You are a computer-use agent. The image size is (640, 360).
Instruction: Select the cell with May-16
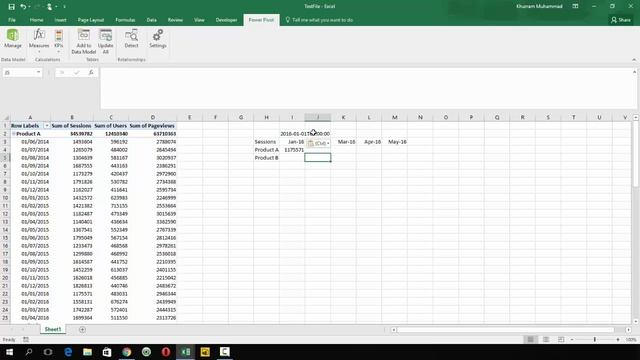395,142
